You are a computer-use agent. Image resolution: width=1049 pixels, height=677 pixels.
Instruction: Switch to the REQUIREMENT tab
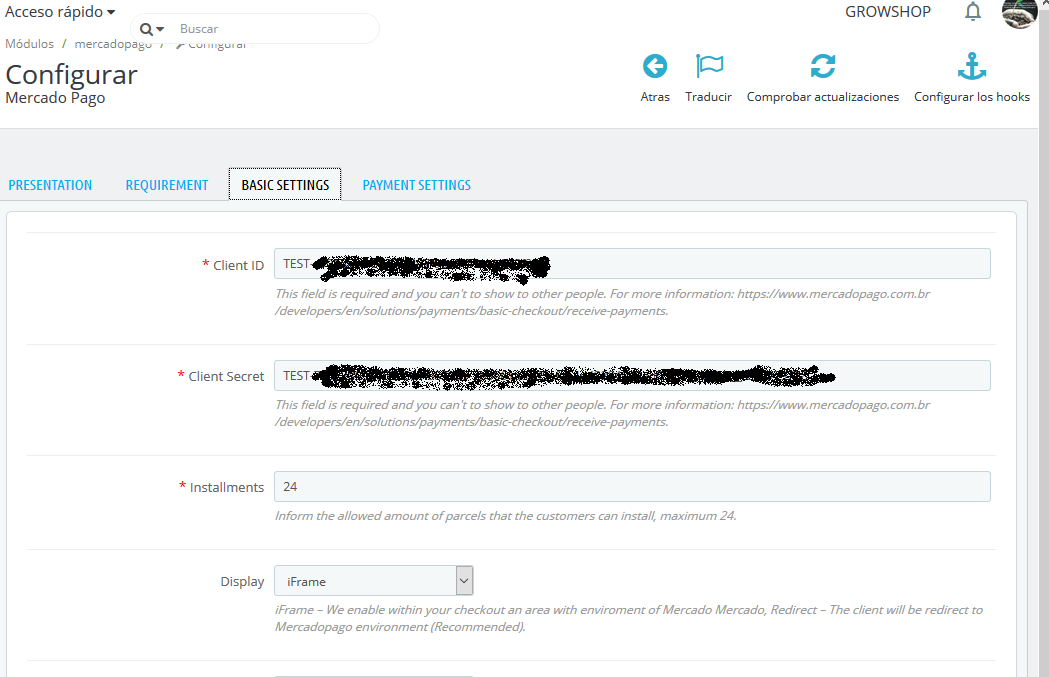point(167,185)
